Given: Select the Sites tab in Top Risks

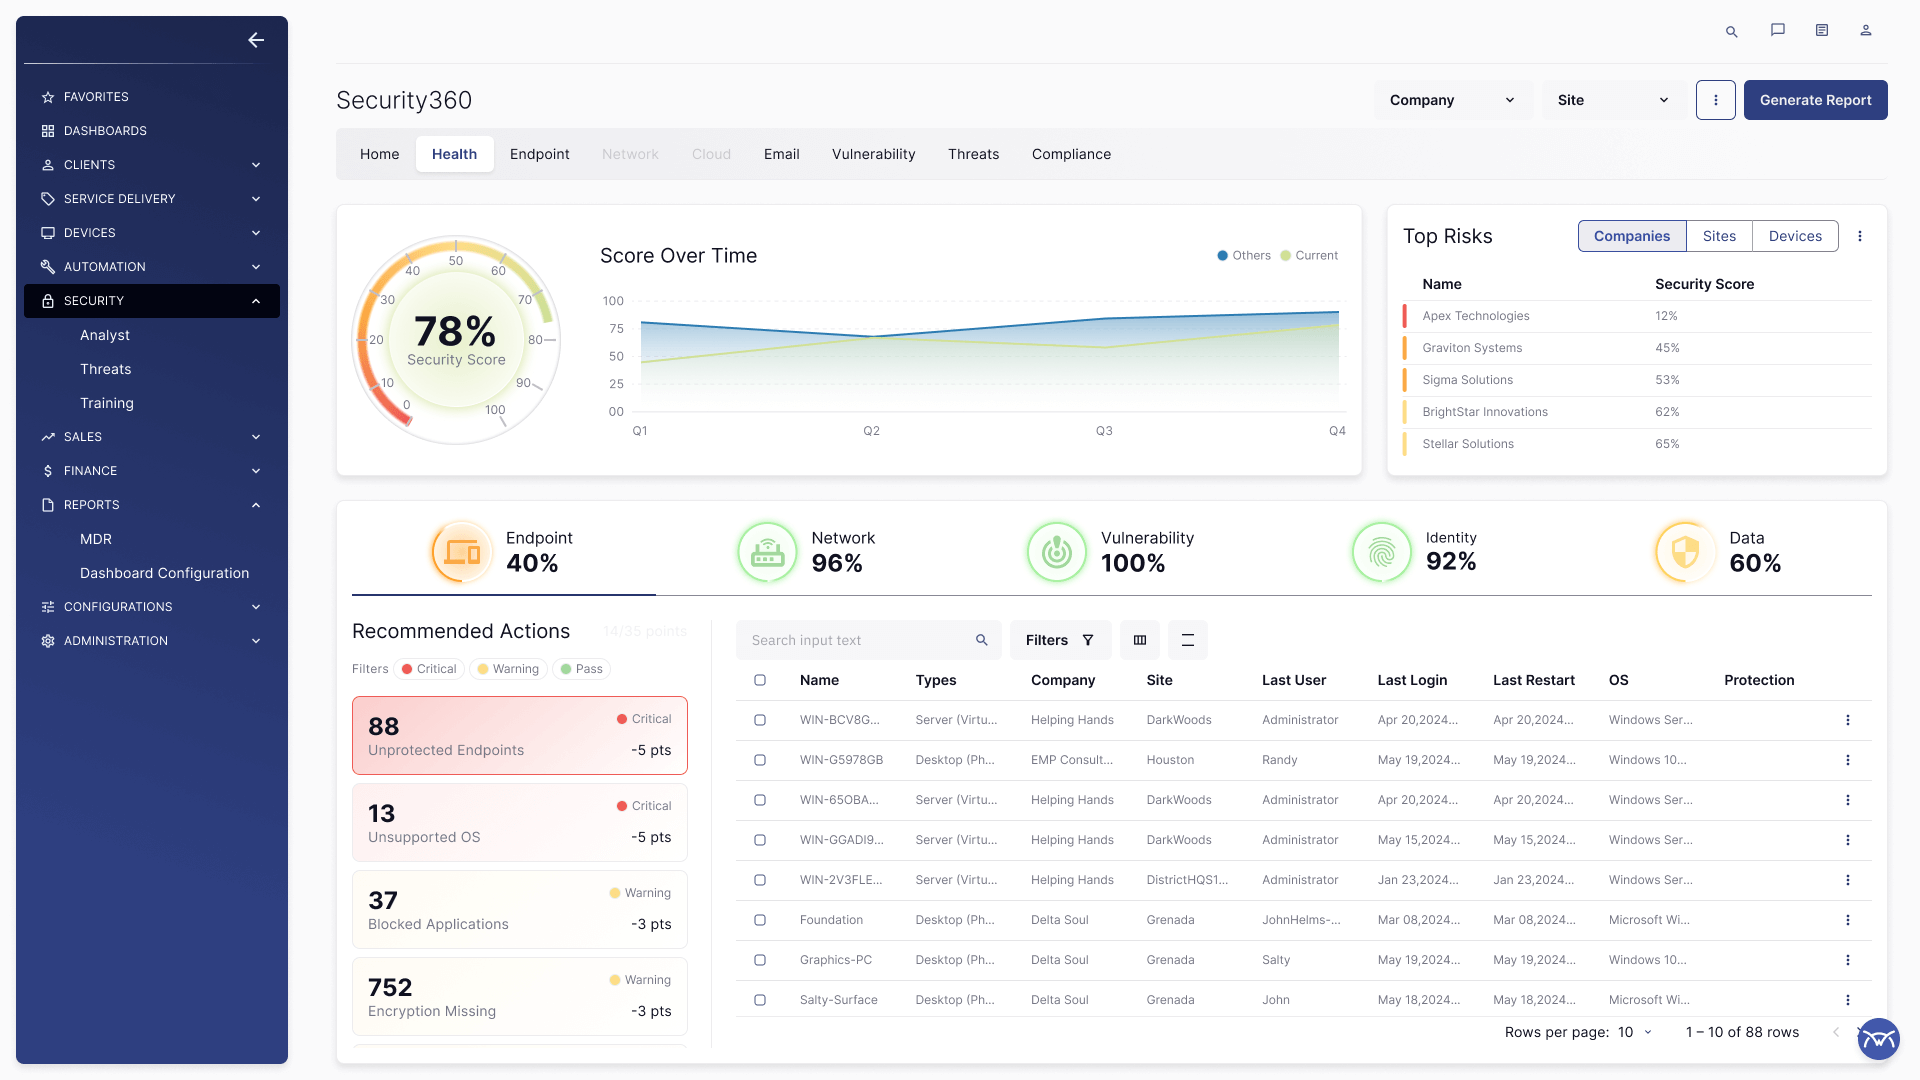Looking at the screenshot, I should tap(1719, 236).
